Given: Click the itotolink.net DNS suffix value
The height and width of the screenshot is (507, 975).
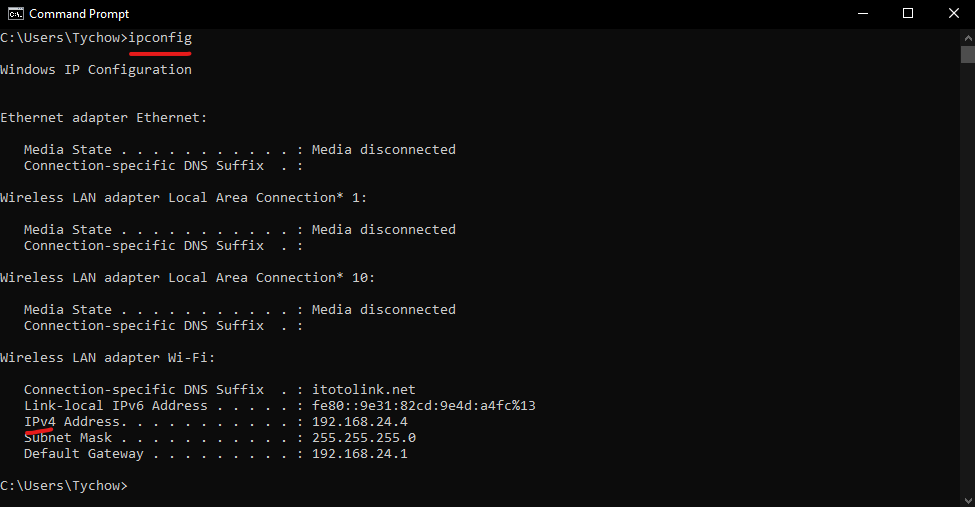Looking at the screenshot, I should [363, 390].
